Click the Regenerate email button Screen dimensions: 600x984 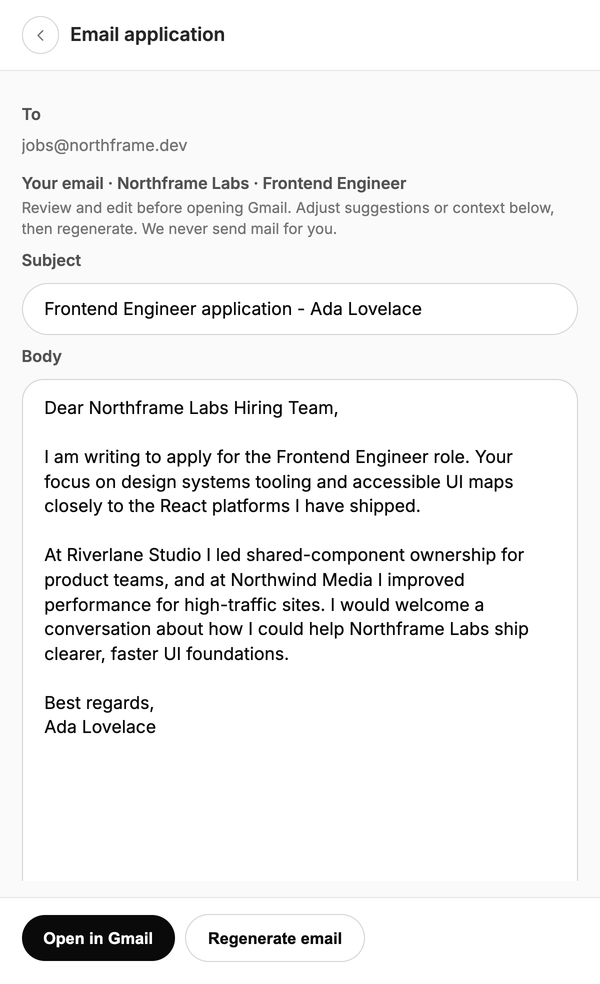tap(275, 938)
